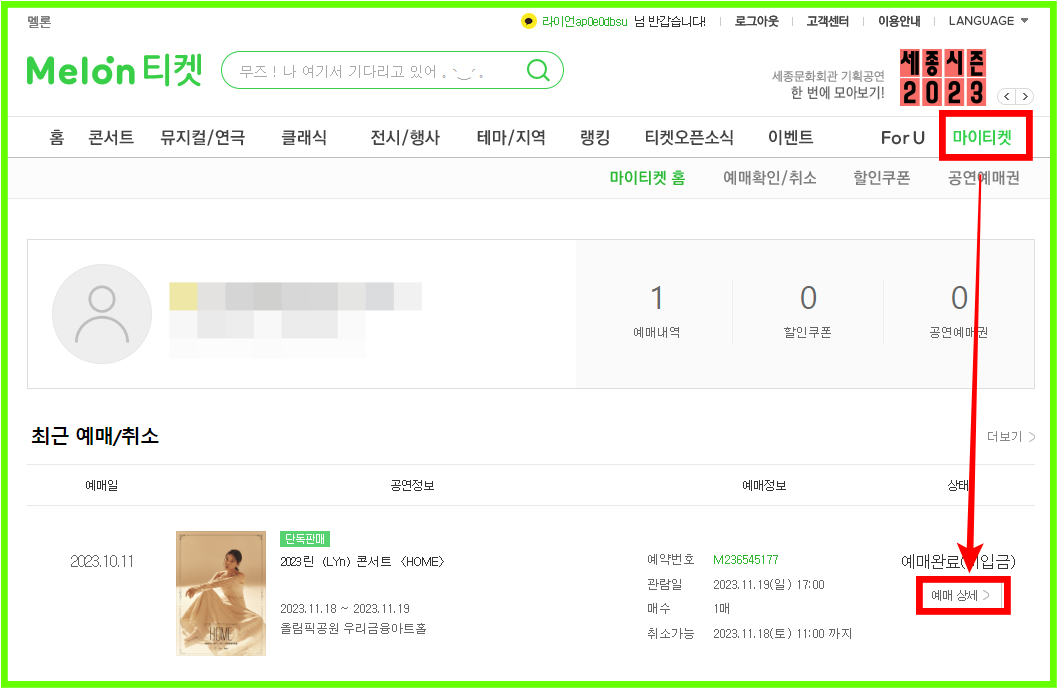Image resolution: width=1058 pixels, height=689 pixels.
Task: Click the ticket count 1매
Action: pyautogui.click(x=721, y=609)
